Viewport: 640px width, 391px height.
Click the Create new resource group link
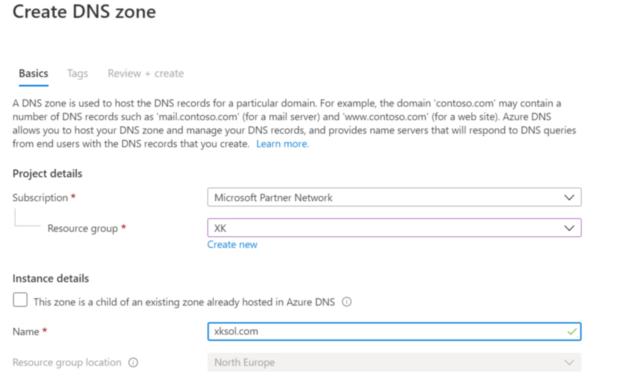(232, 244)
